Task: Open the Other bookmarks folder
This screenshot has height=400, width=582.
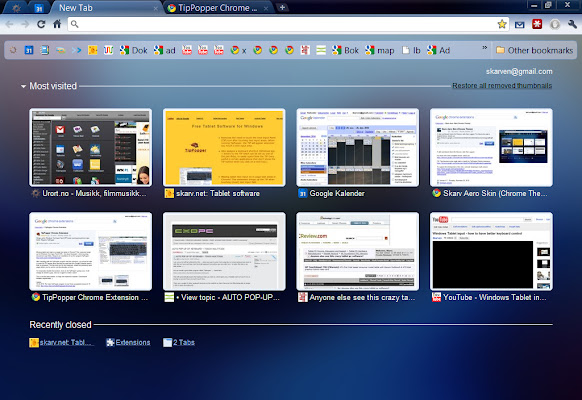Action: coord(534,50)
